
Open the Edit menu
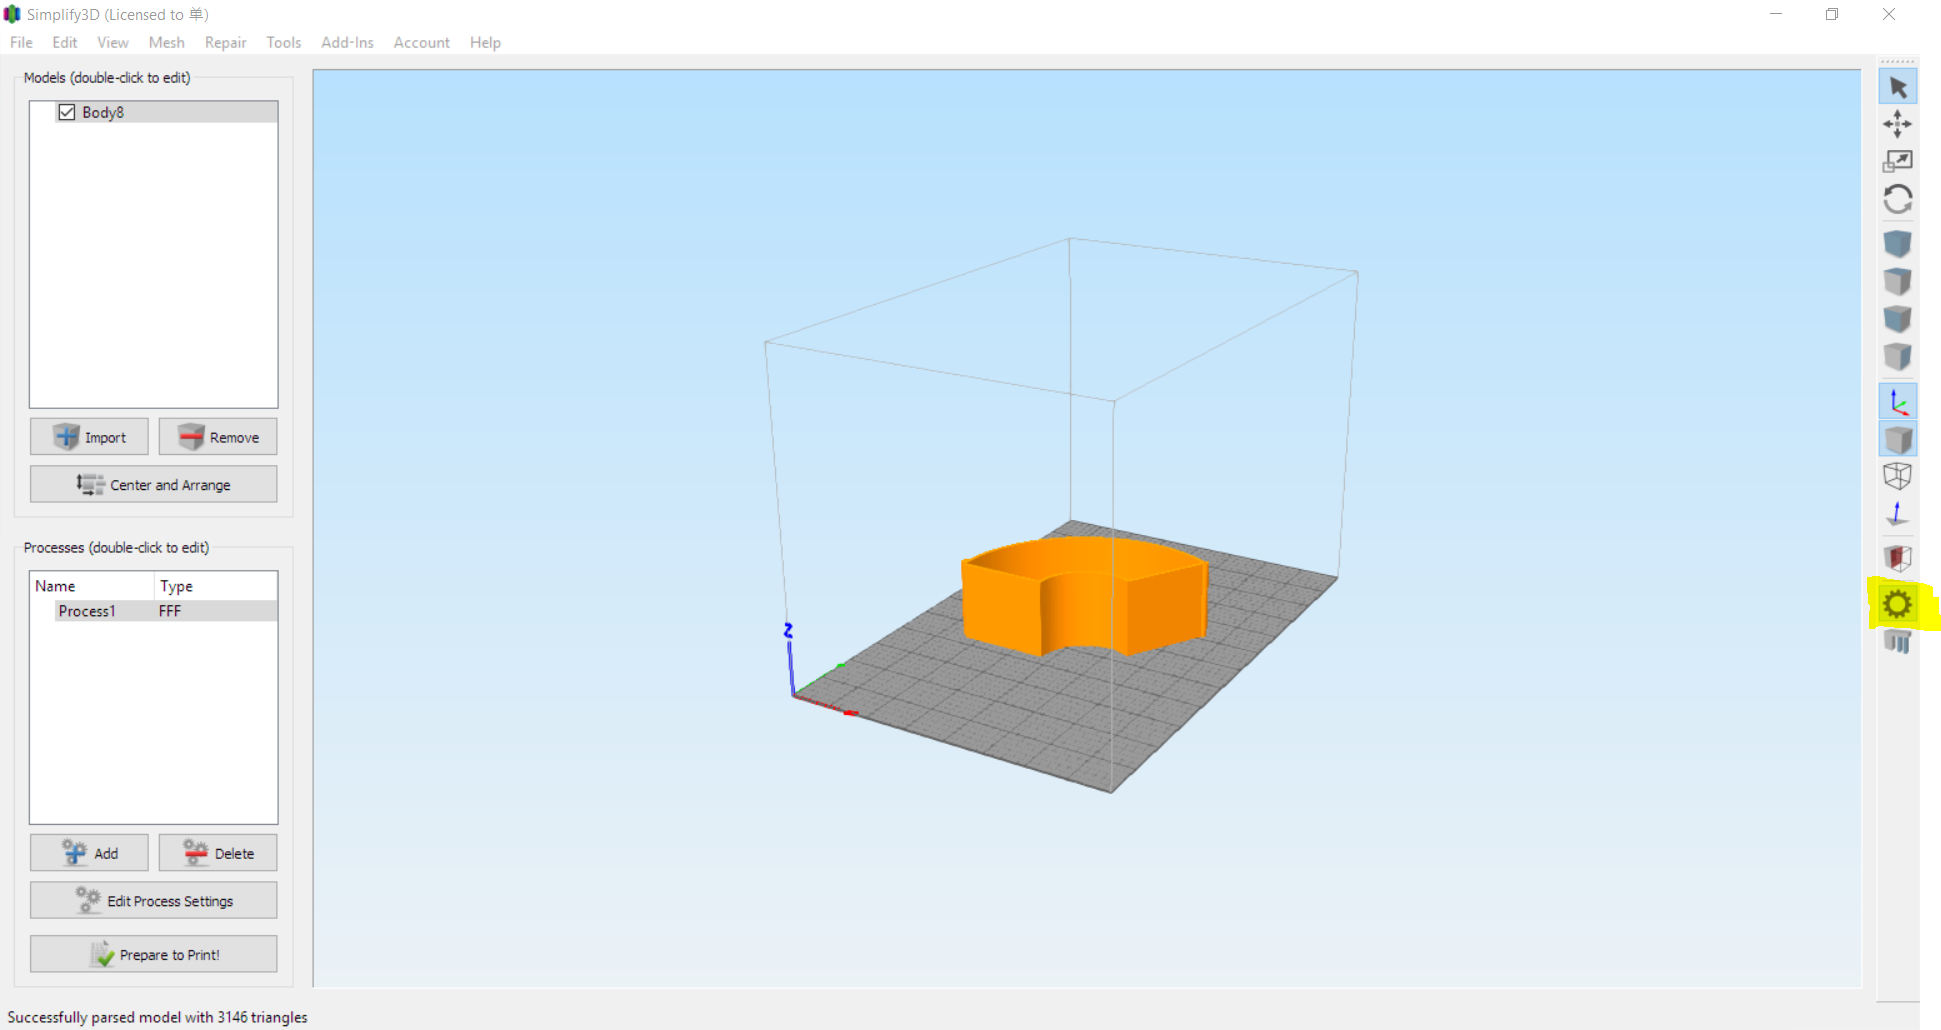65,42
